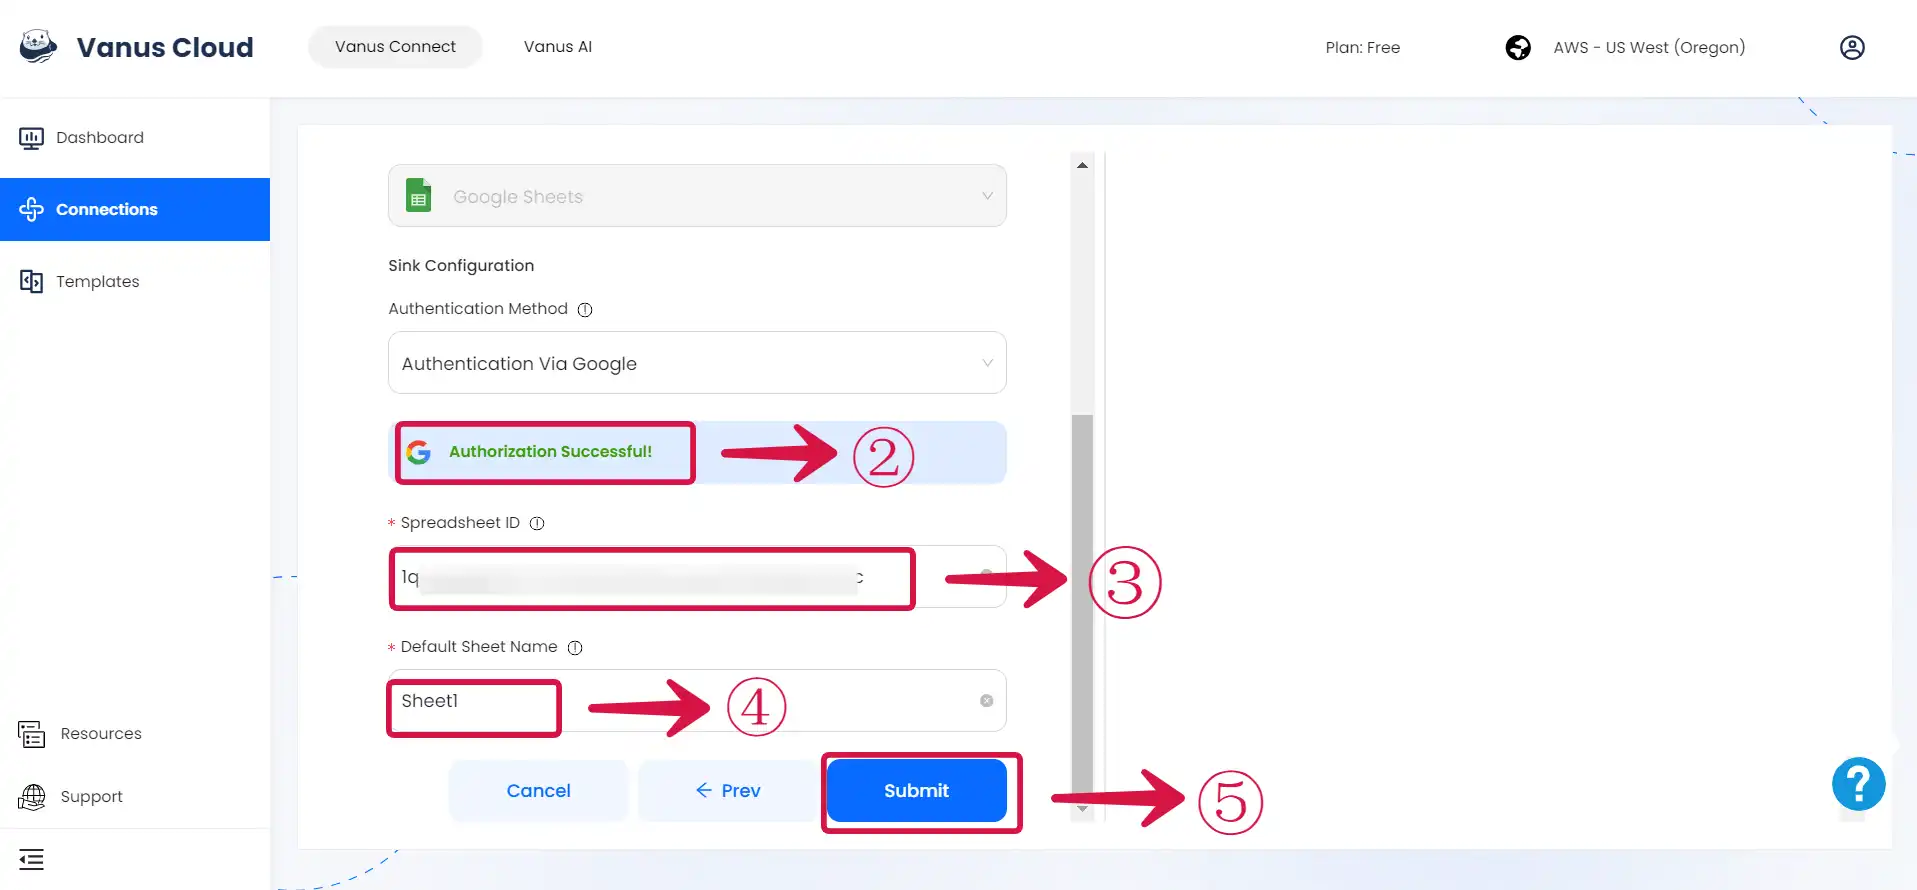Select the Dashboard monitor icon
Viewport: 1917px width, 890px height.
[x=31, y=138]
